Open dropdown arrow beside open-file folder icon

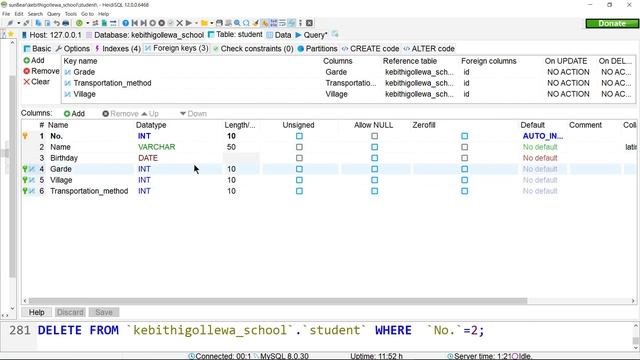pos(212,23)
